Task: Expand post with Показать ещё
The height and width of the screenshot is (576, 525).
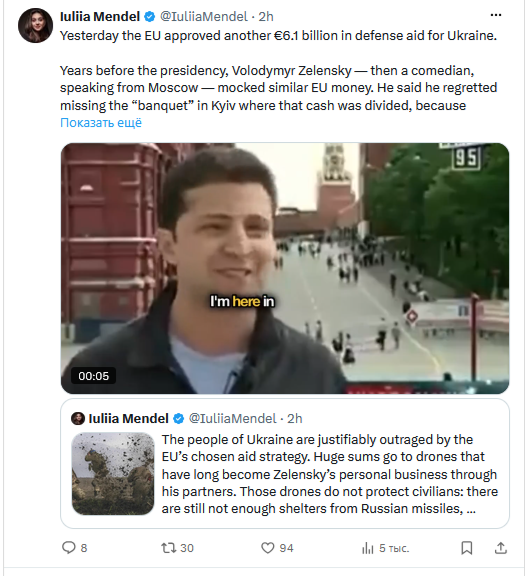Action: (101, 122)
